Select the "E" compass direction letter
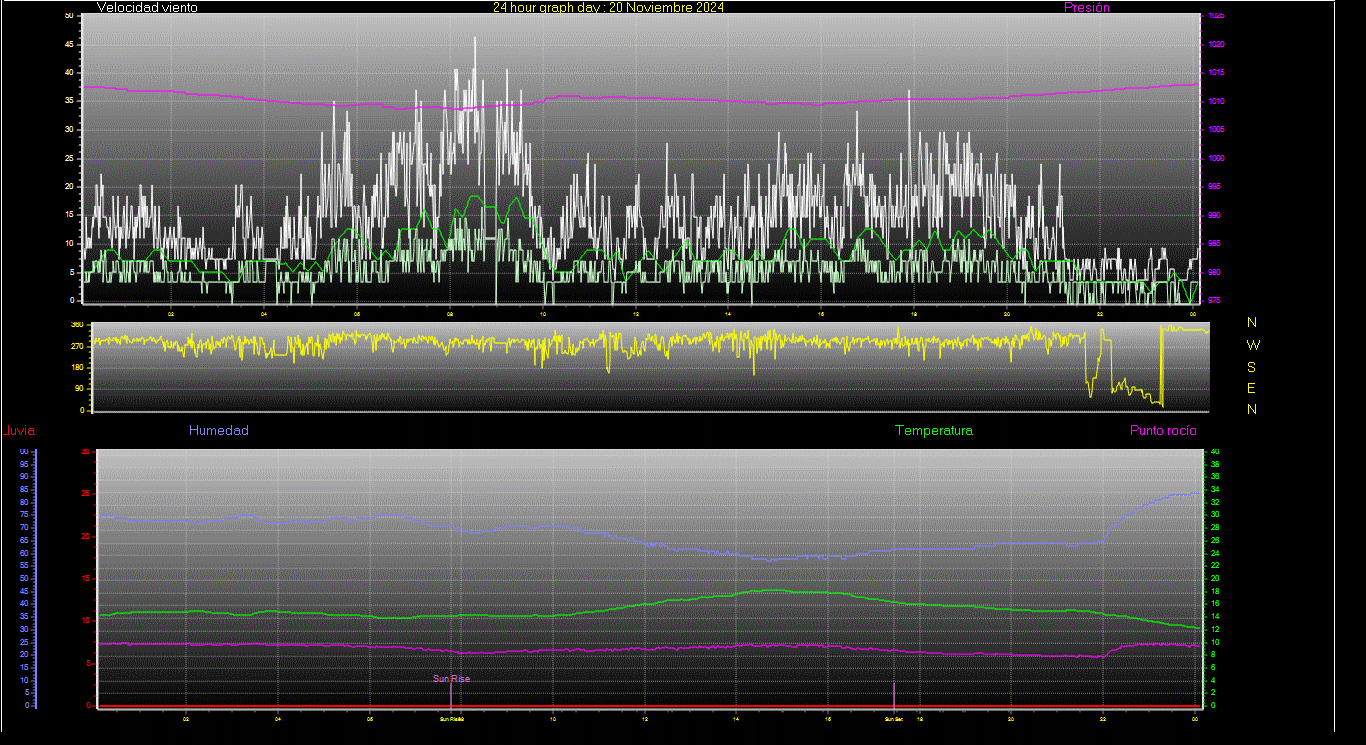 coord(1252,388)
